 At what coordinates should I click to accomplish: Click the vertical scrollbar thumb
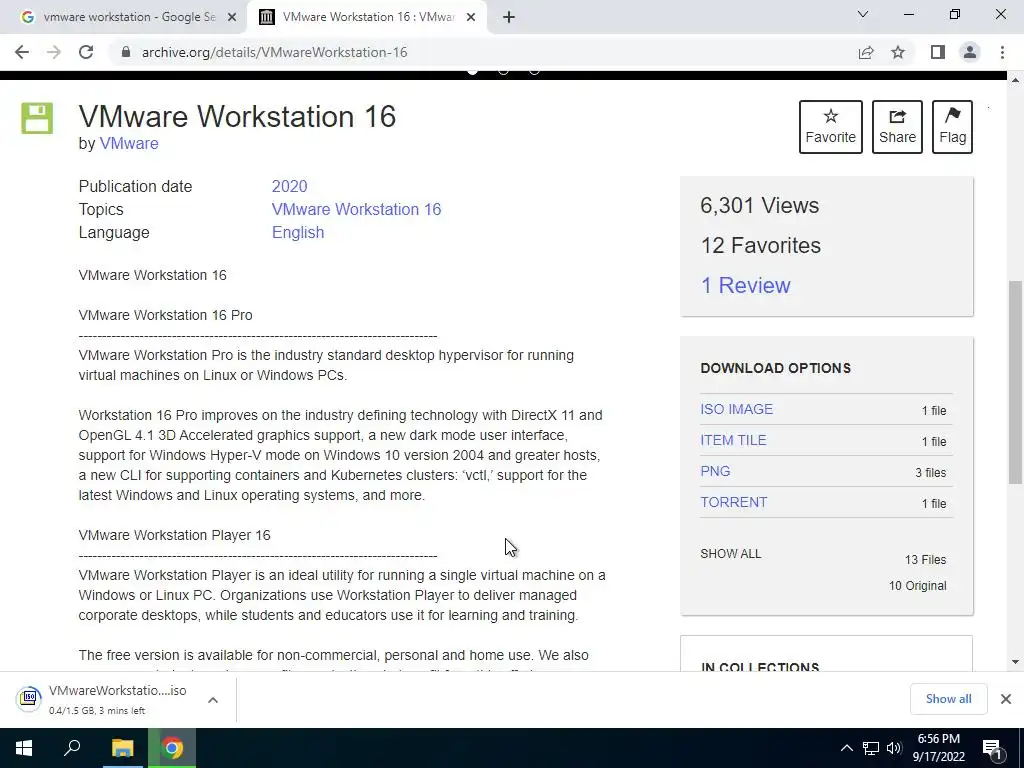click(x=1015, y=382)
